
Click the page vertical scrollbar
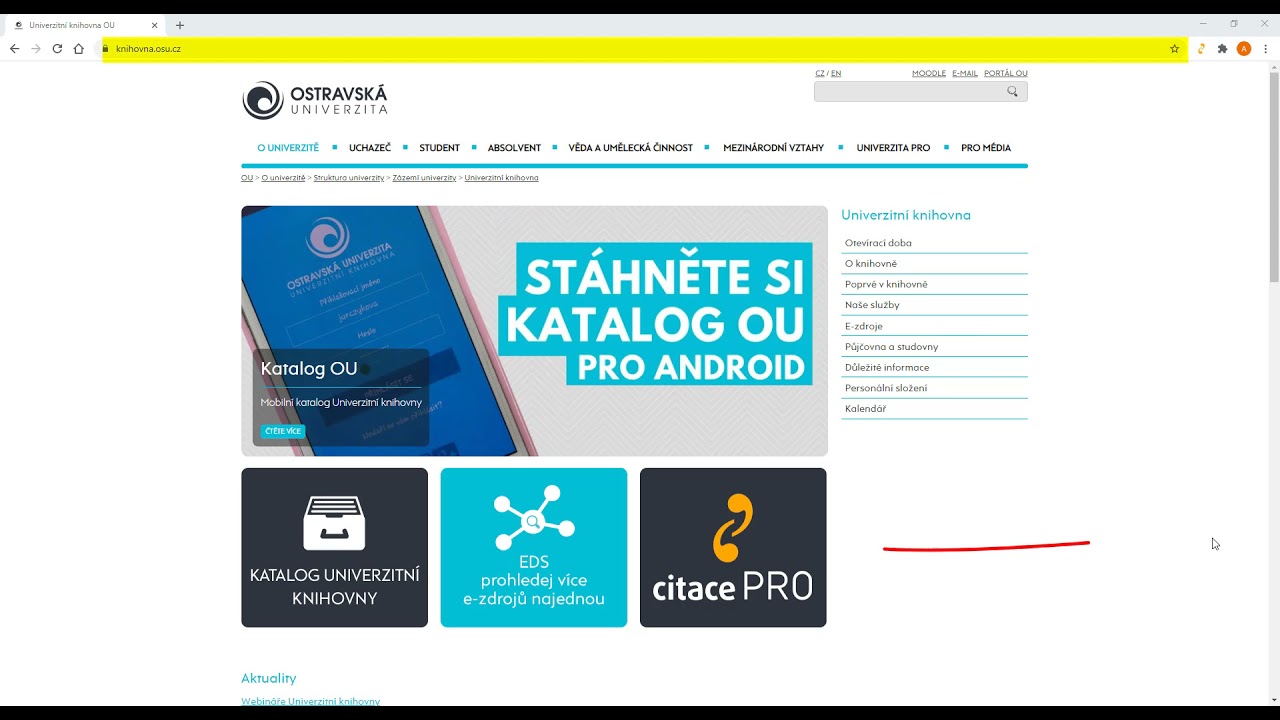pos(1274,177)
